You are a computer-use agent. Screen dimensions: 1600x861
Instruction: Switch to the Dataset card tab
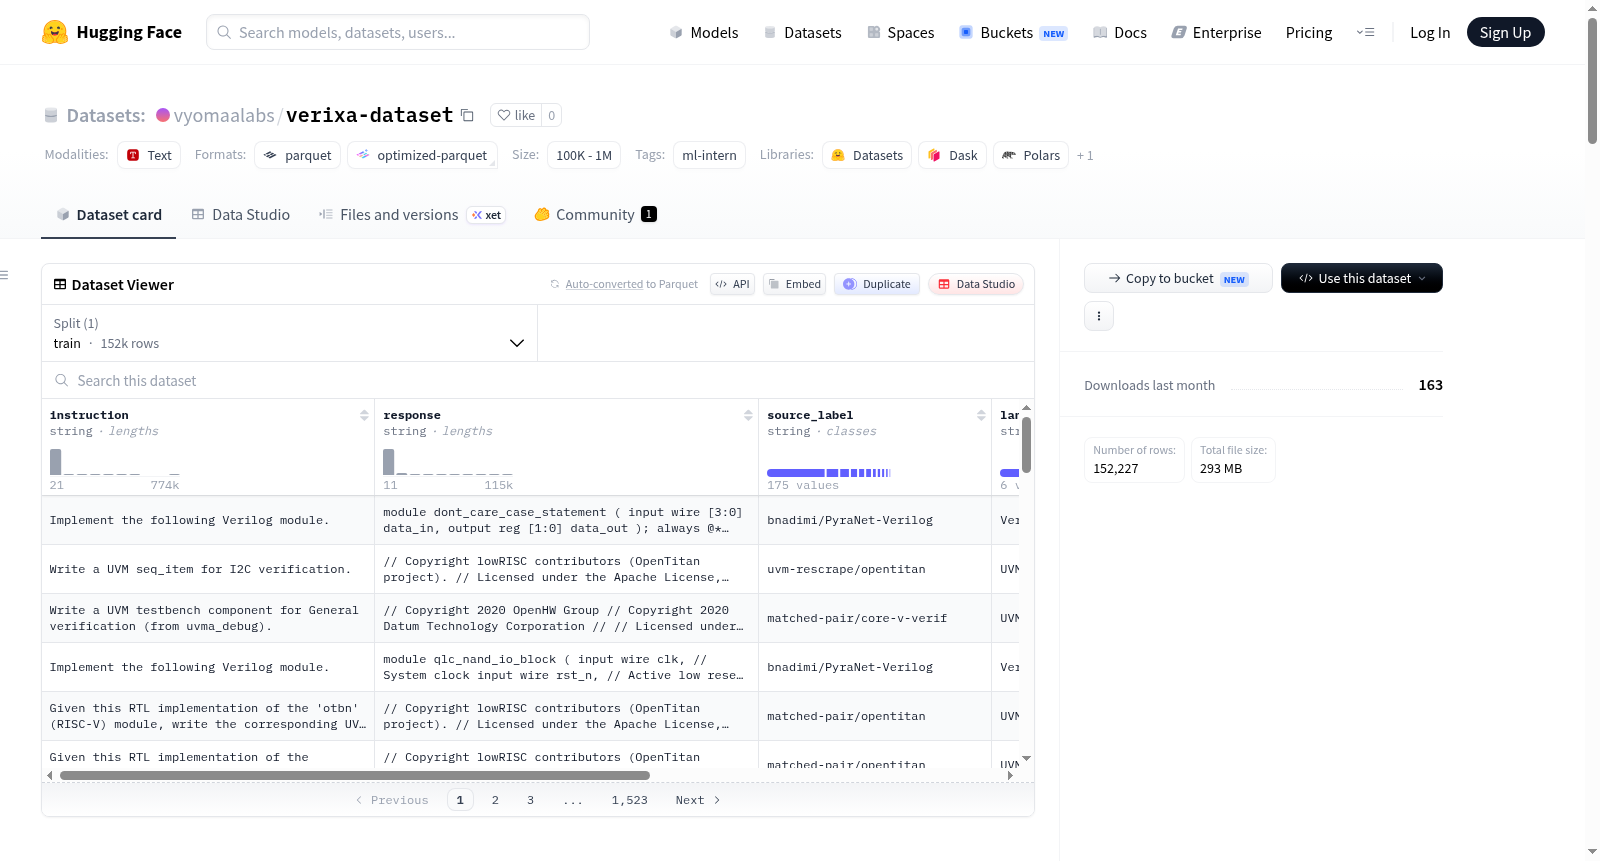(x=109, y=215)
